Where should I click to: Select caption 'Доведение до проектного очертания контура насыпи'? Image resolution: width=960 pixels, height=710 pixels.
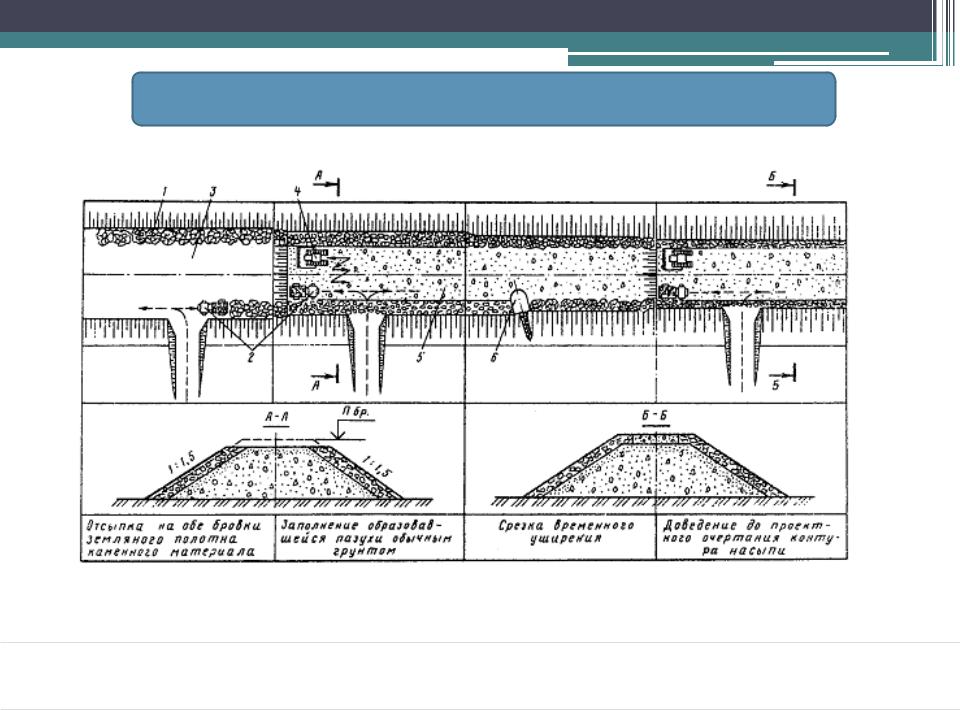click(752, 538)
